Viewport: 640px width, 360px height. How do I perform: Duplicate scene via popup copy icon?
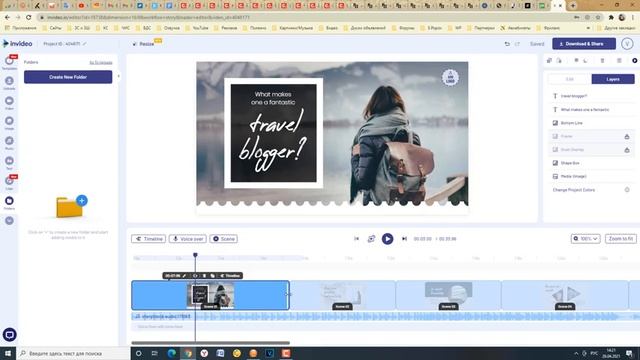tap(213, 276)
